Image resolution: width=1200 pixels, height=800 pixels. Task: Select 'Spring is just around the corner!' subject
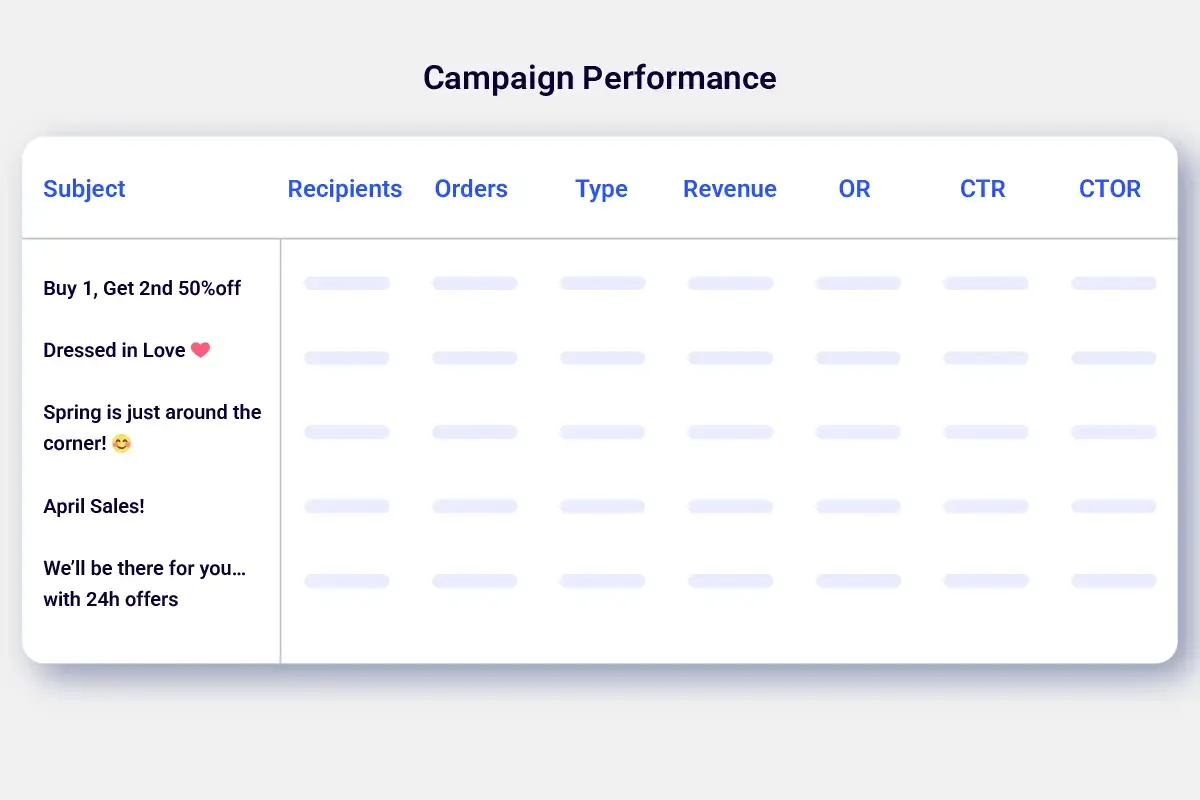152,428
